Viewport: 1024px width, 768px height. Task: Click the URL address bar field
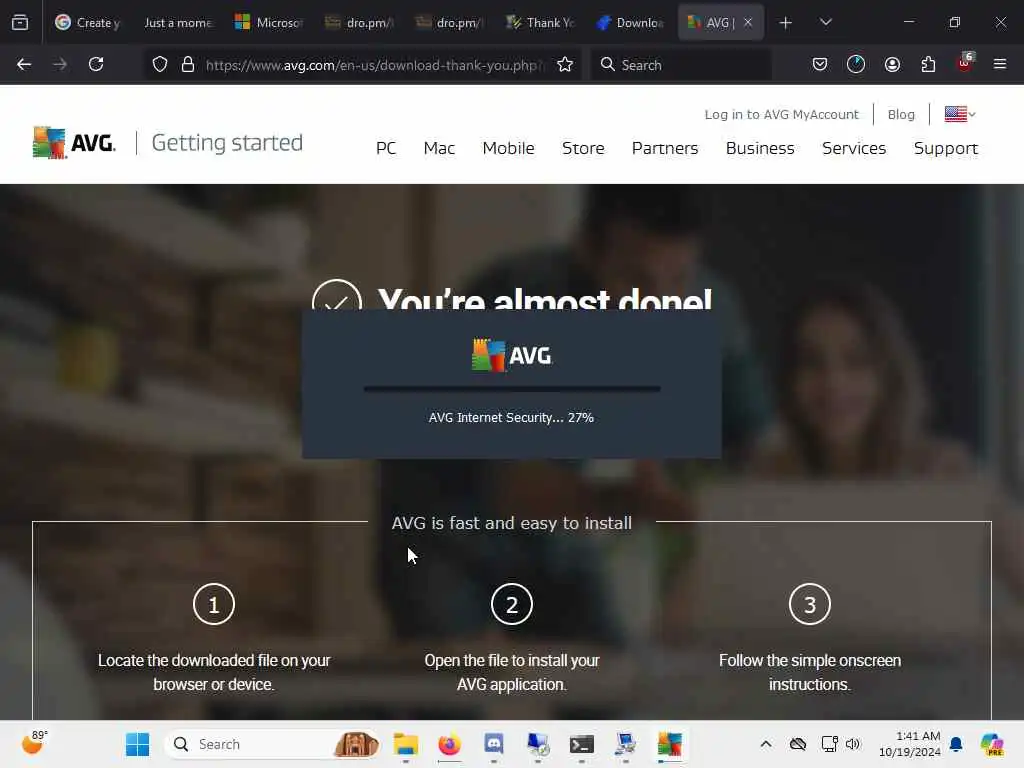[x=372, y=65]
